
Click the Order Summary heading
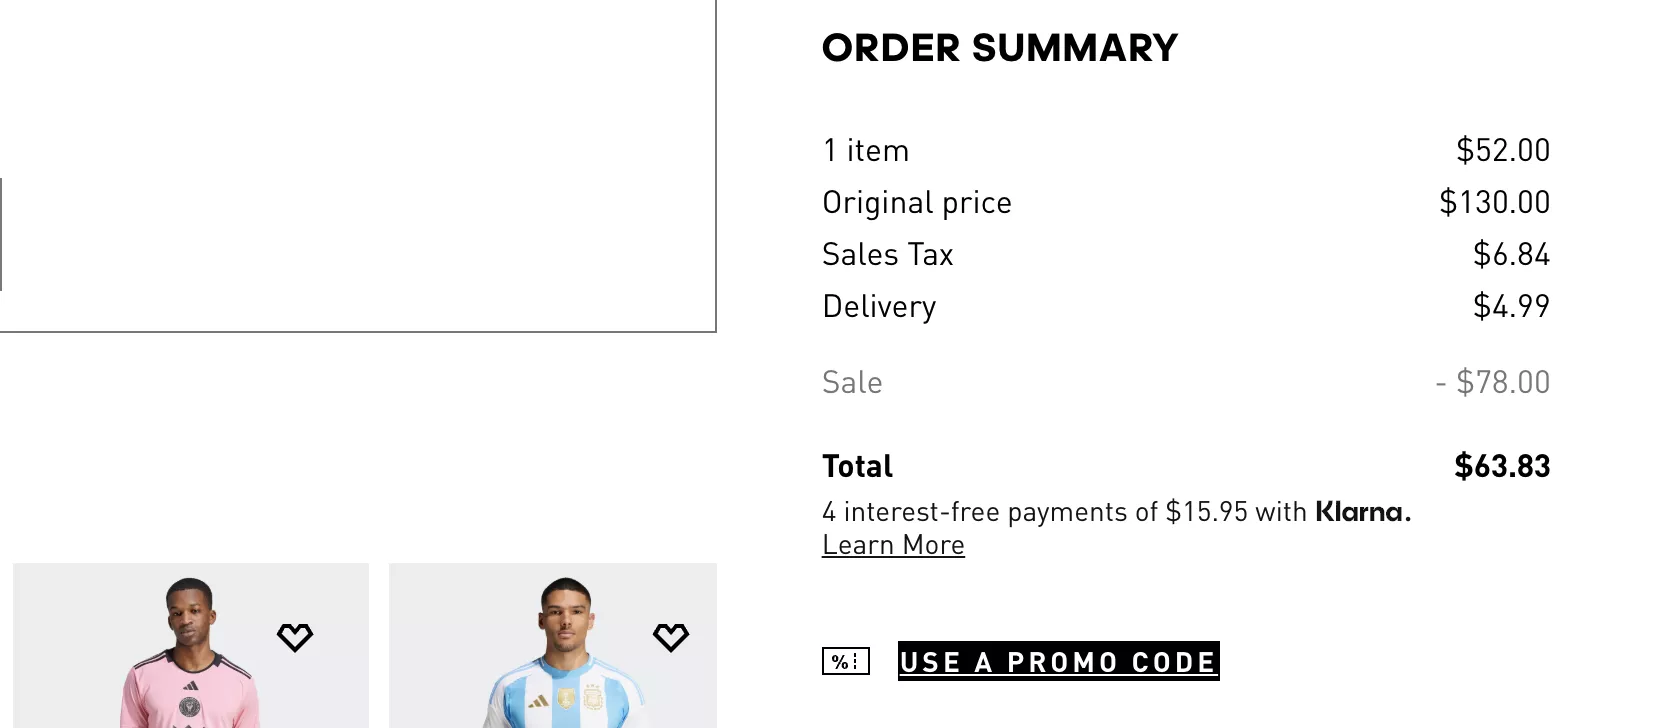(1000, 48)
